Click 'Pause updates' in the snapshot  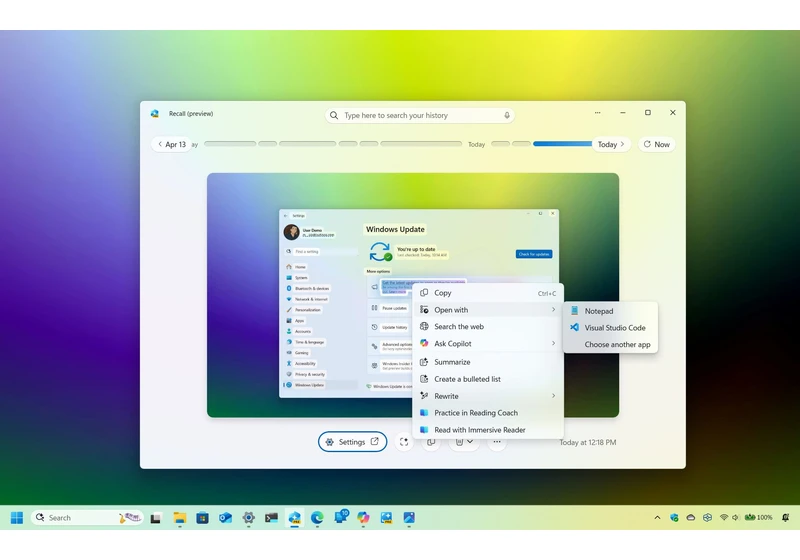(x=394, y=308)
